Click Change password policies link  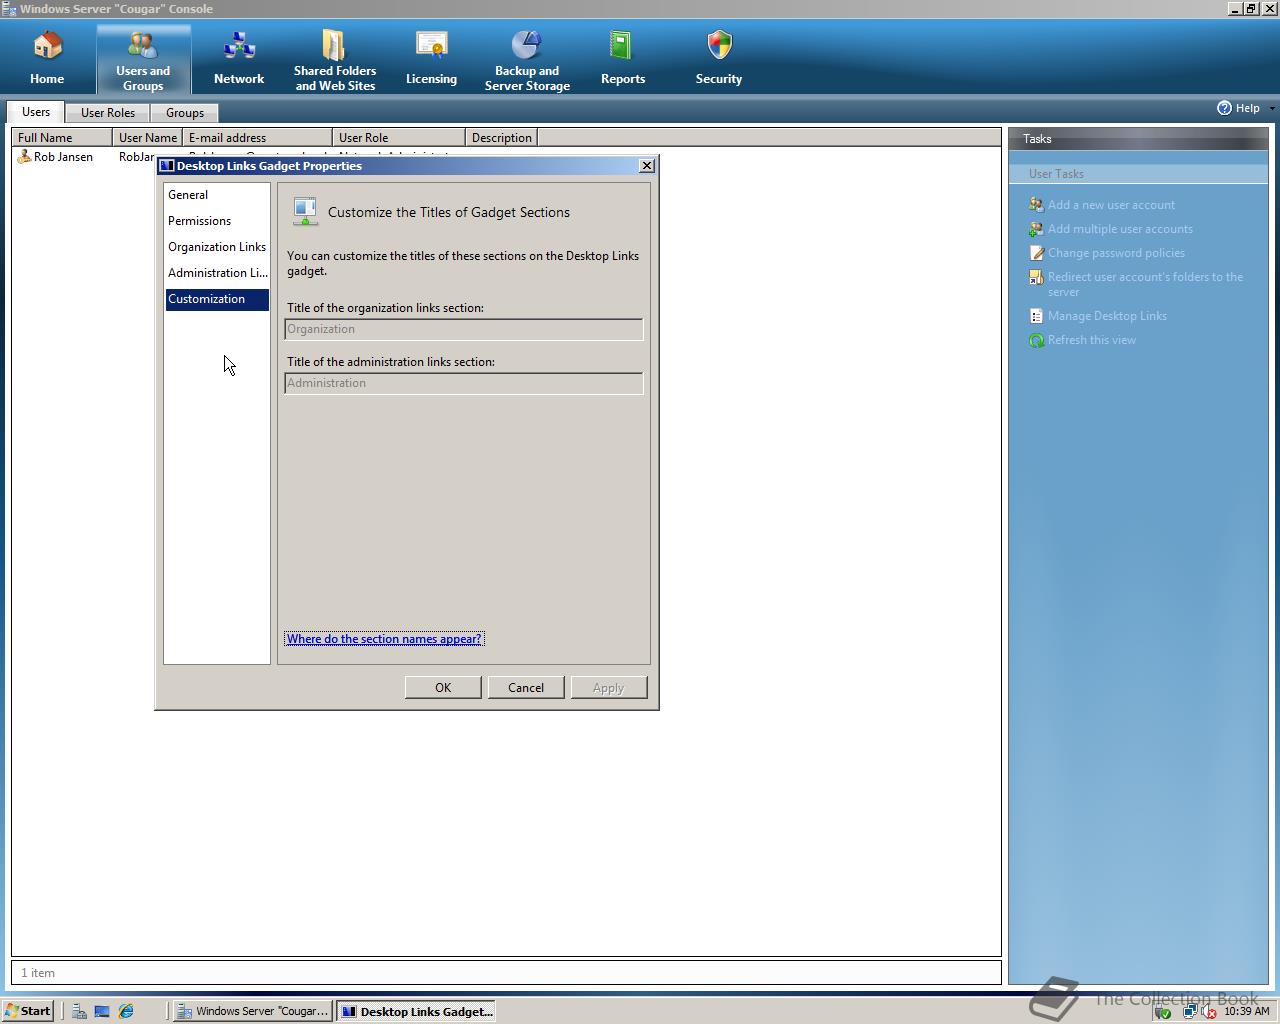[x=1116, y=252]
